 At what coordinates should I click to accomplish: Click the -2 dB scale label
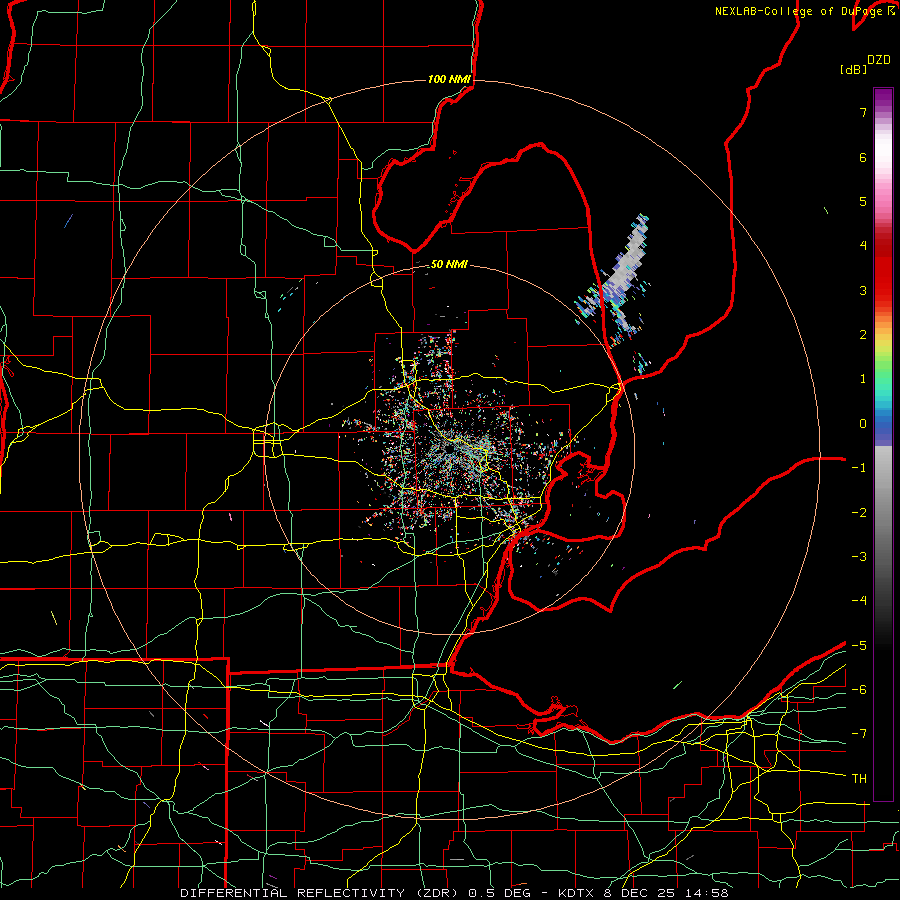(x=859, y=513)
